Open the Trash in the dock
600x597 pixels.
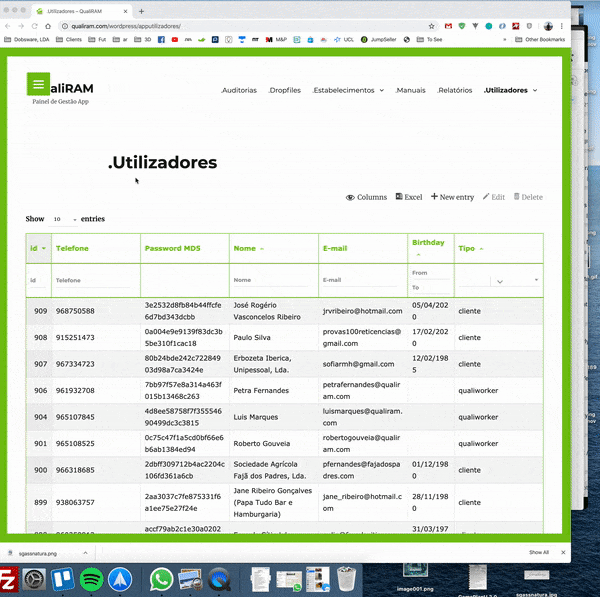coord(346,578)
